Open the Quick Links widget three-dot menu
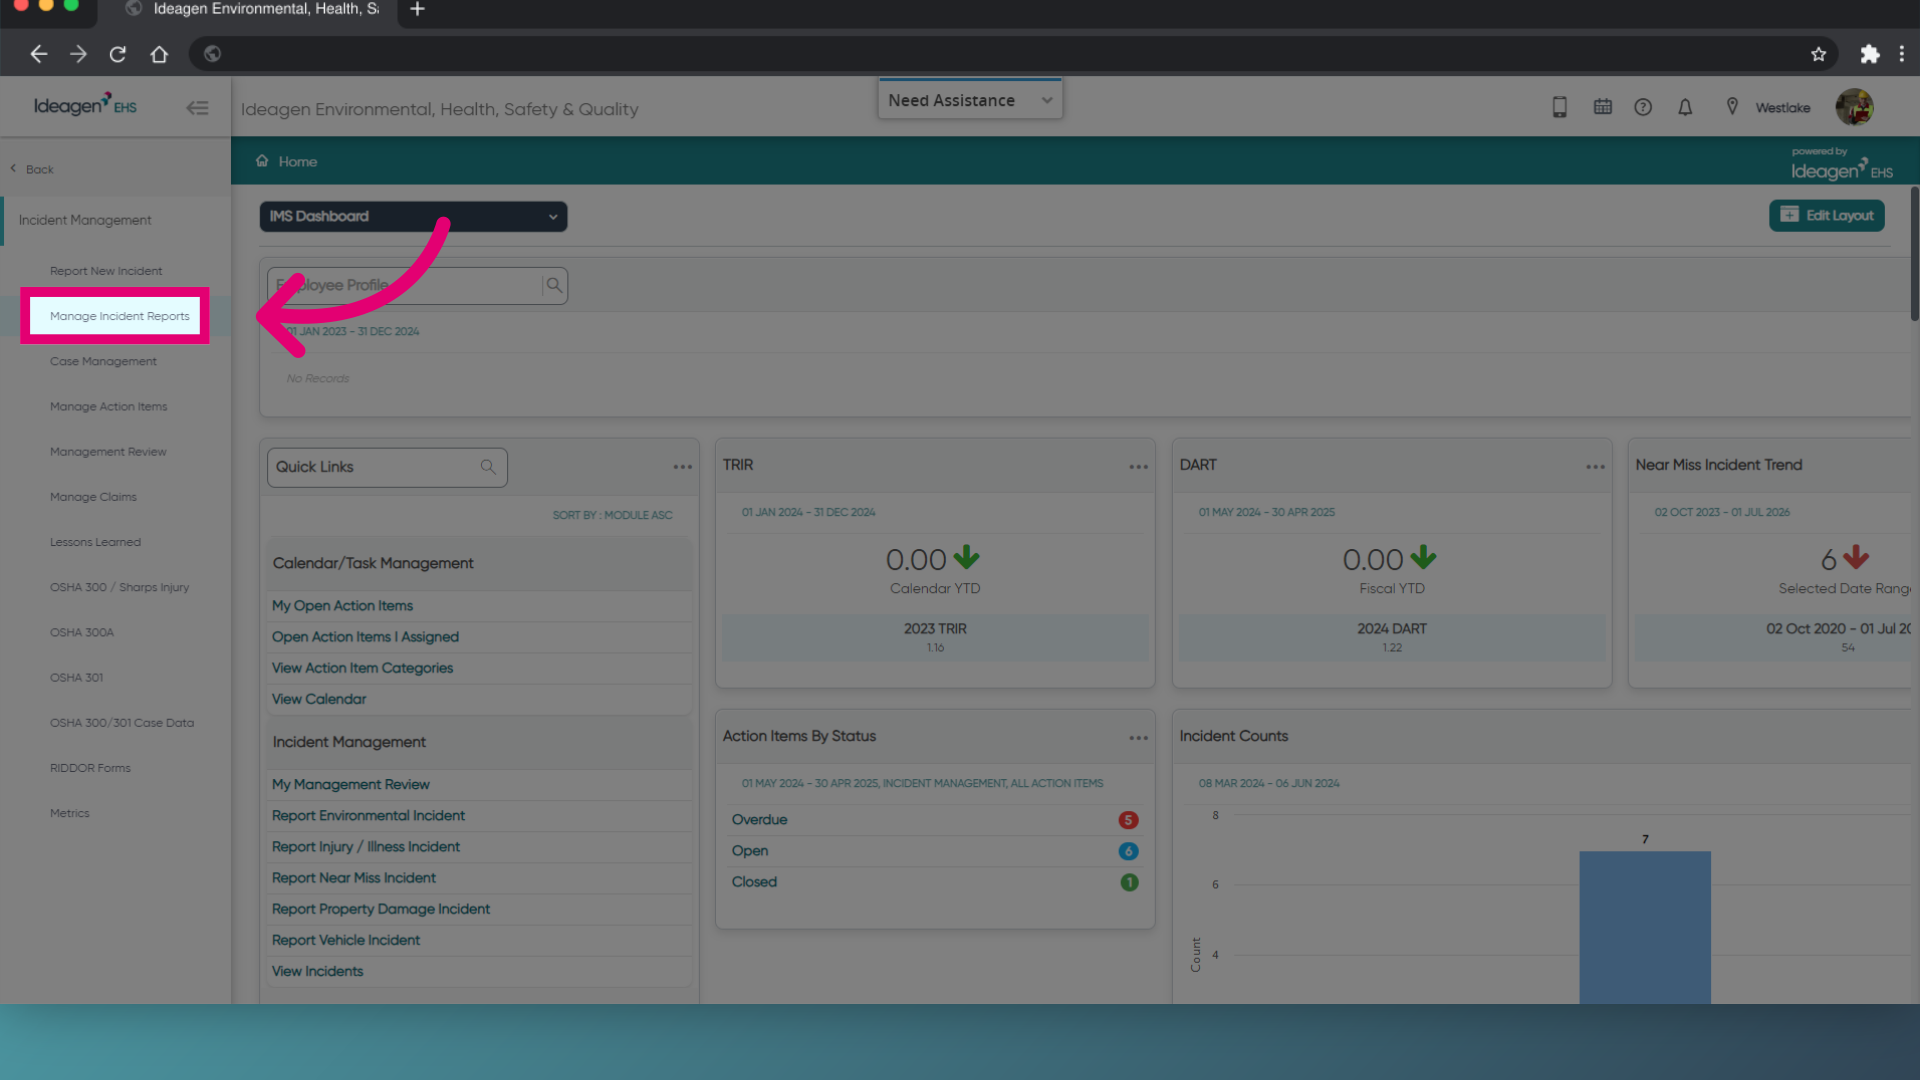The height and width of the screenshot is (1080, 1920). [682, 467]
